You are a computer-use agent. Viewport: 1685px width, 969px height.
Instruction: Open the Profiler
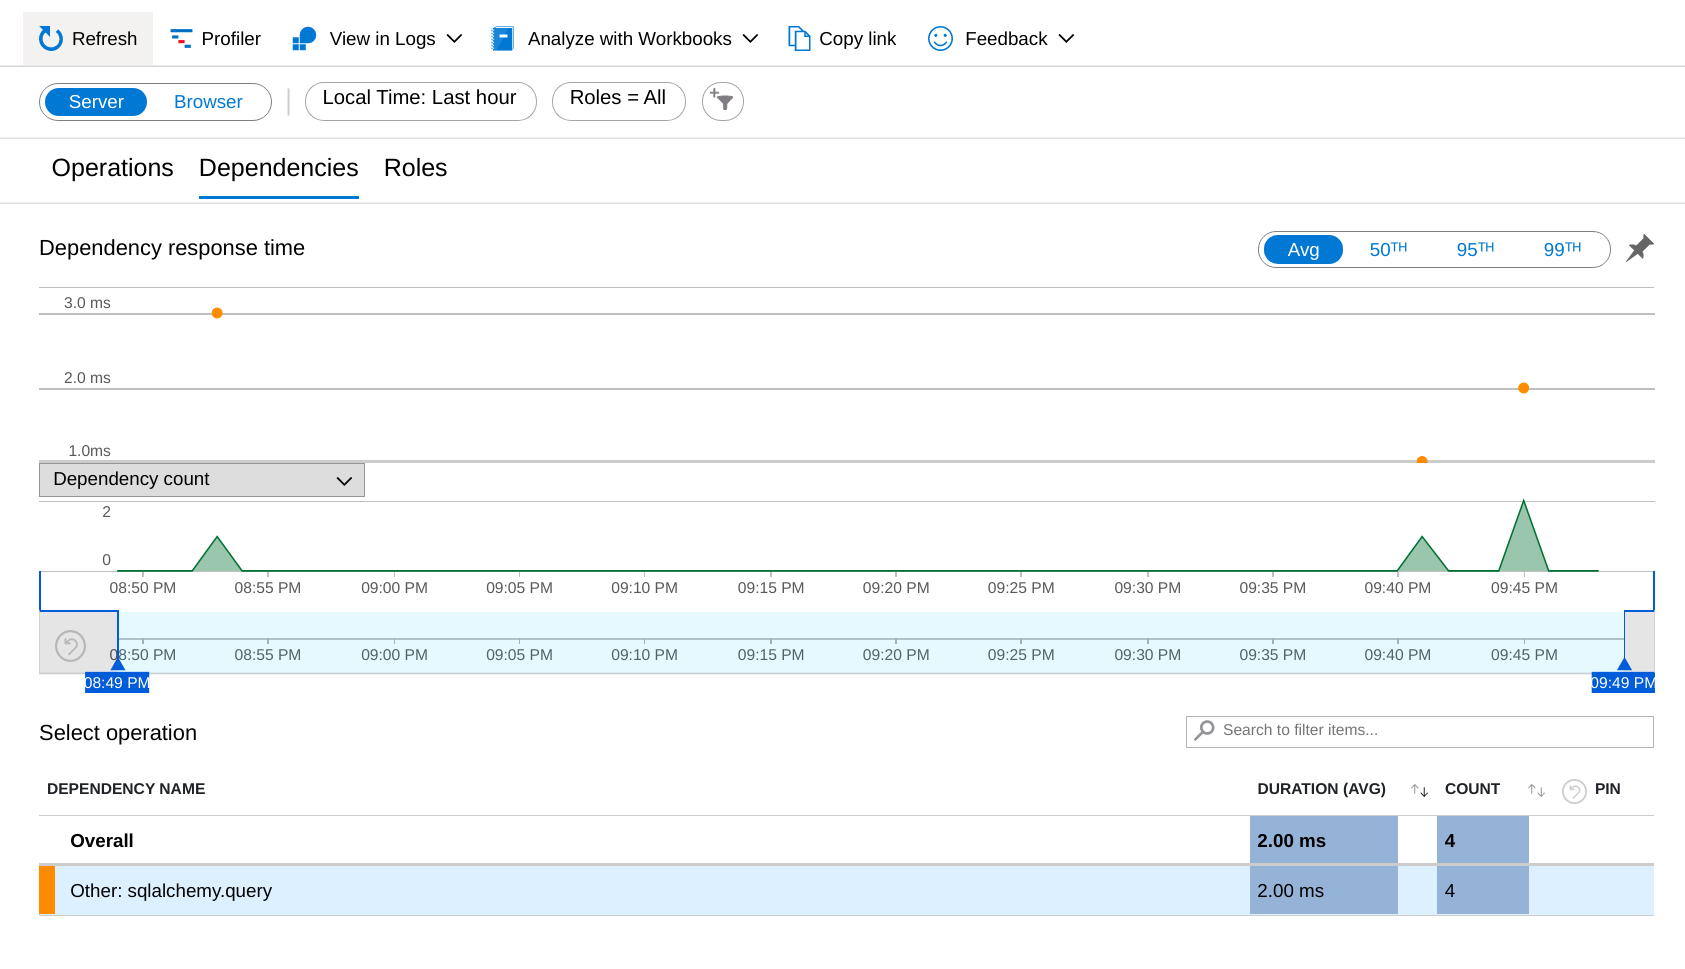pos(215,38)
